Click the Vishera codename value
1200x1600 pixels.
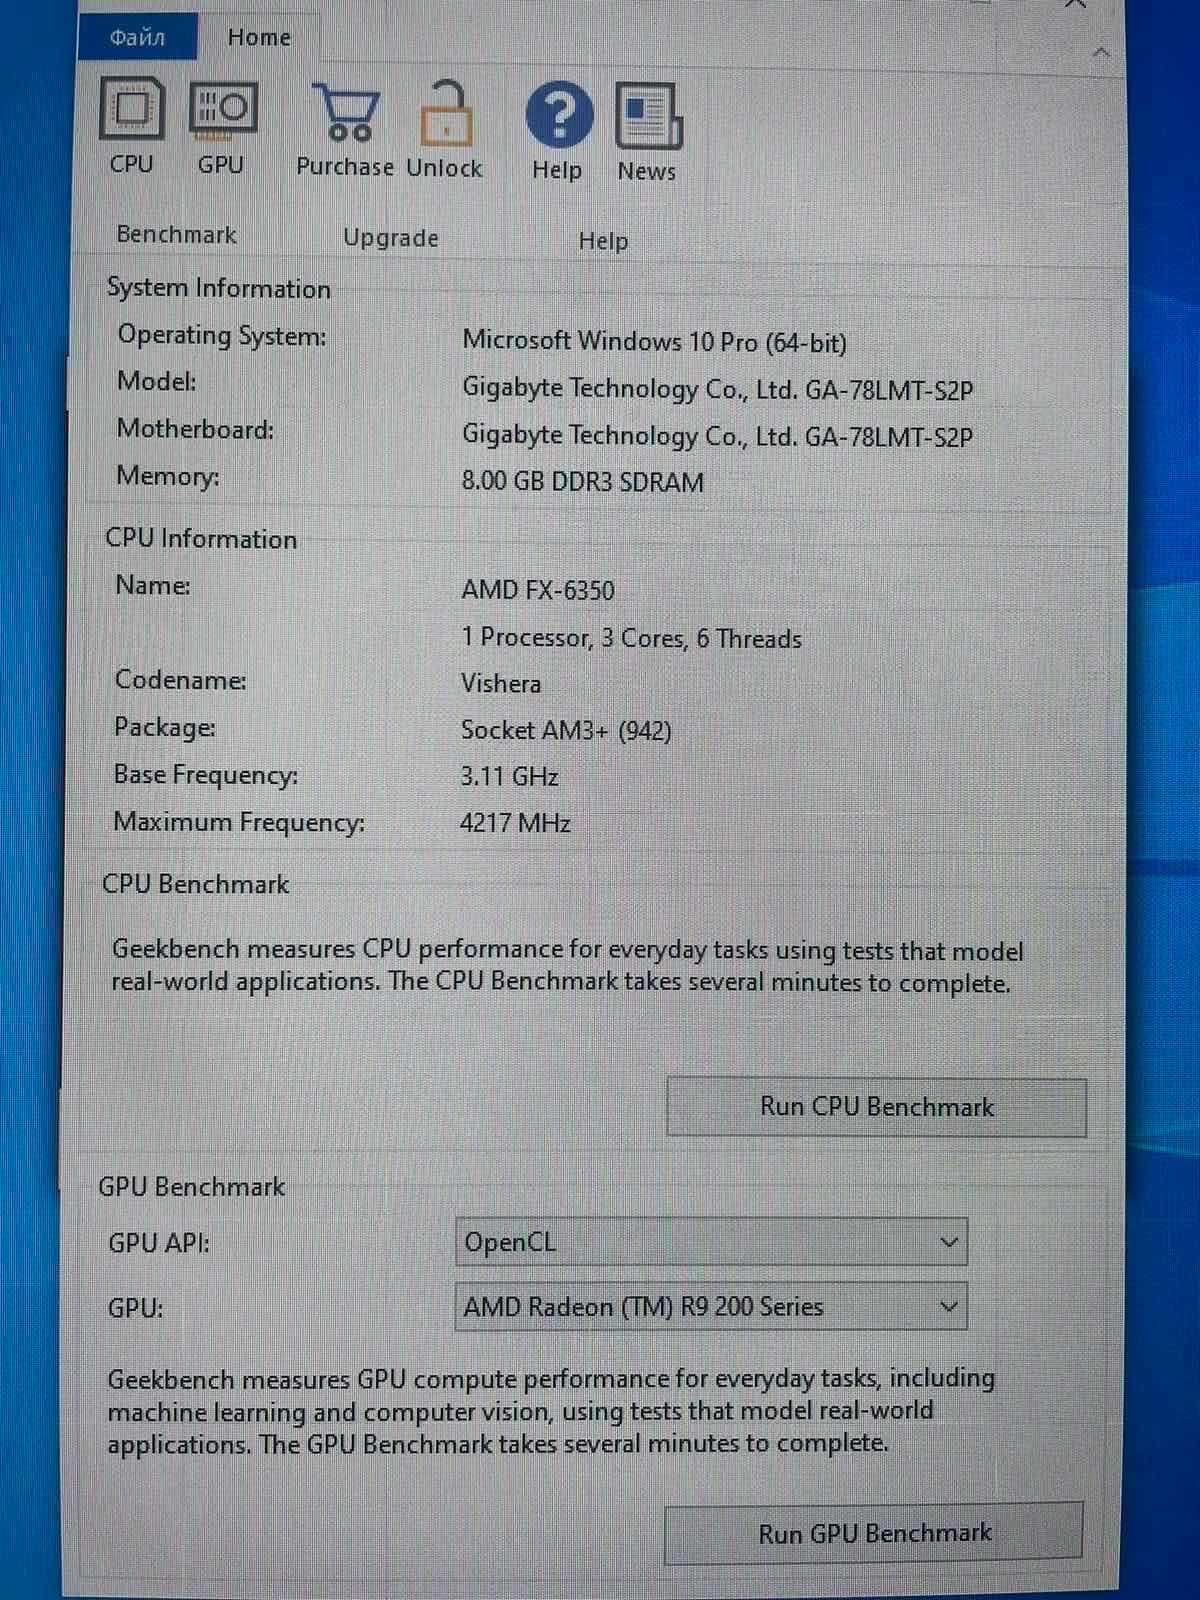pyautogui.click(x=501, y=684)
